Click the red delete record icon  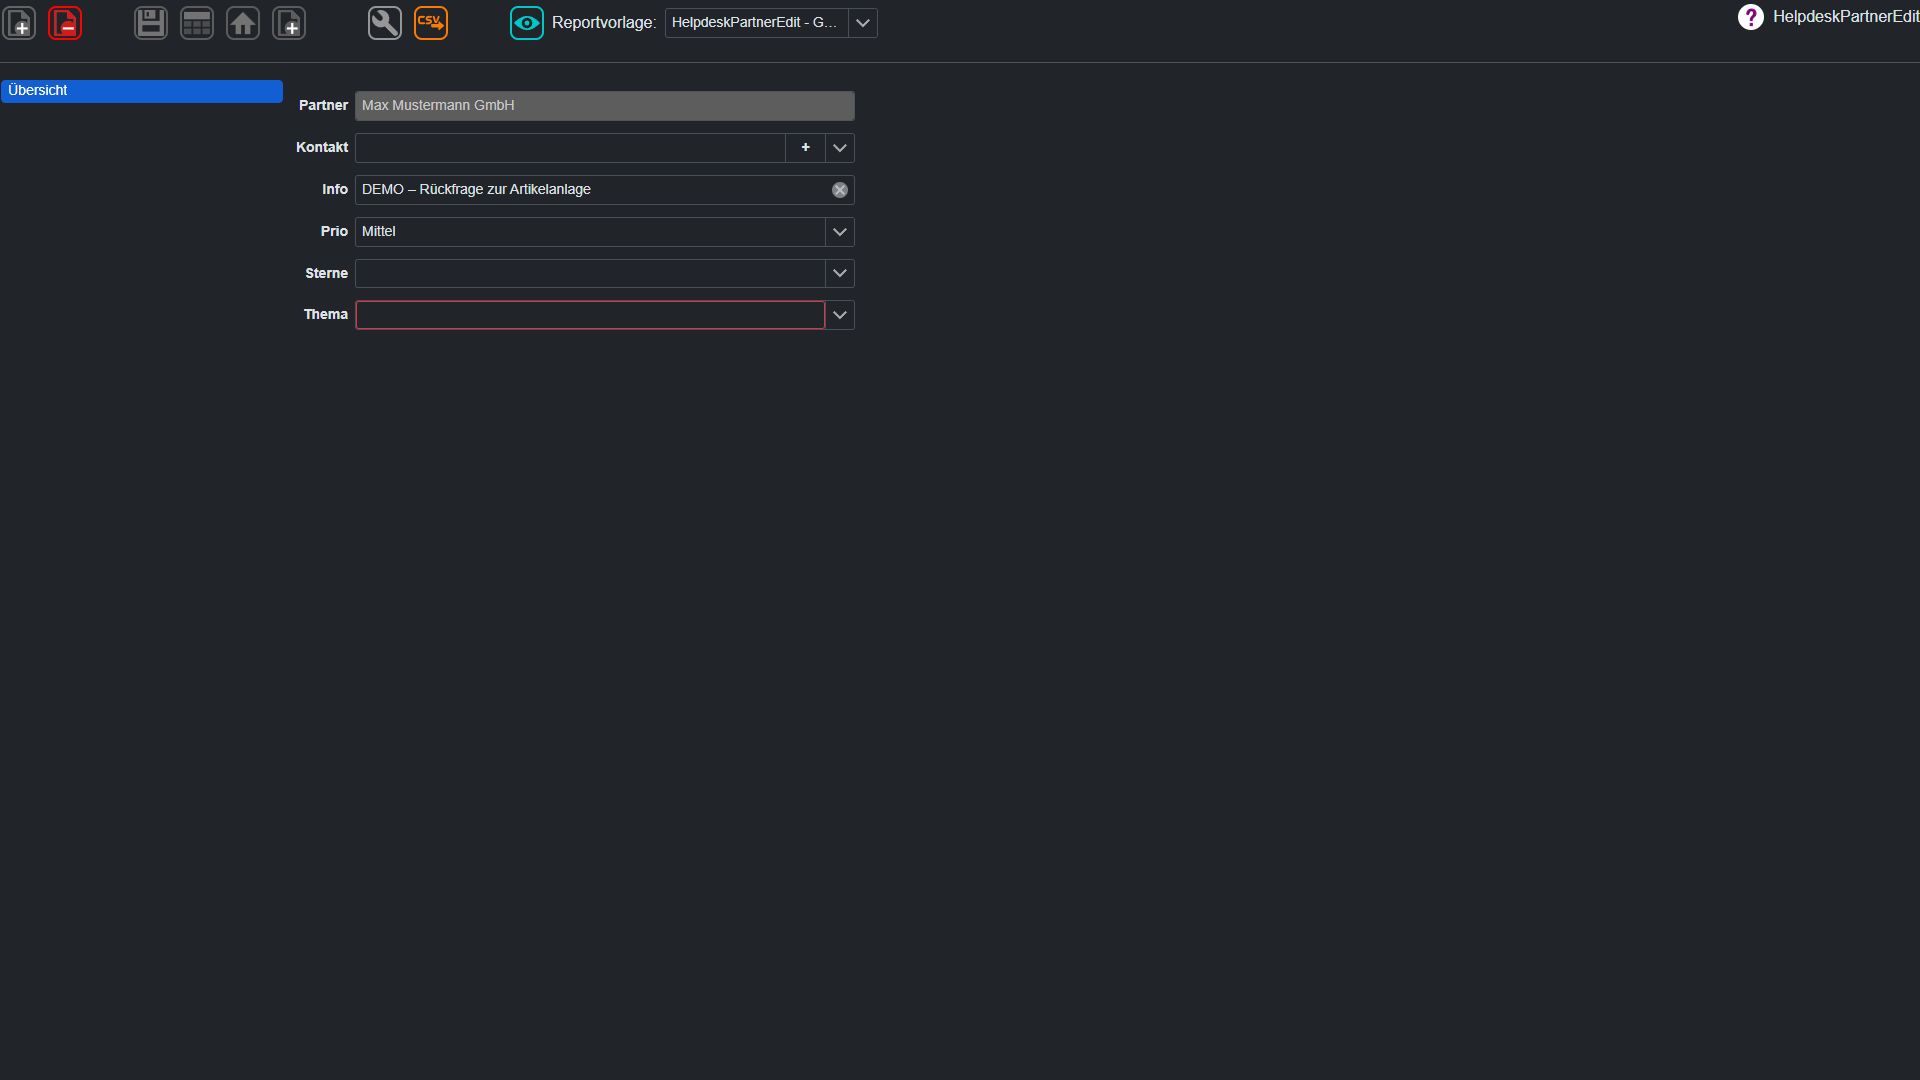[x=65, y=23]
